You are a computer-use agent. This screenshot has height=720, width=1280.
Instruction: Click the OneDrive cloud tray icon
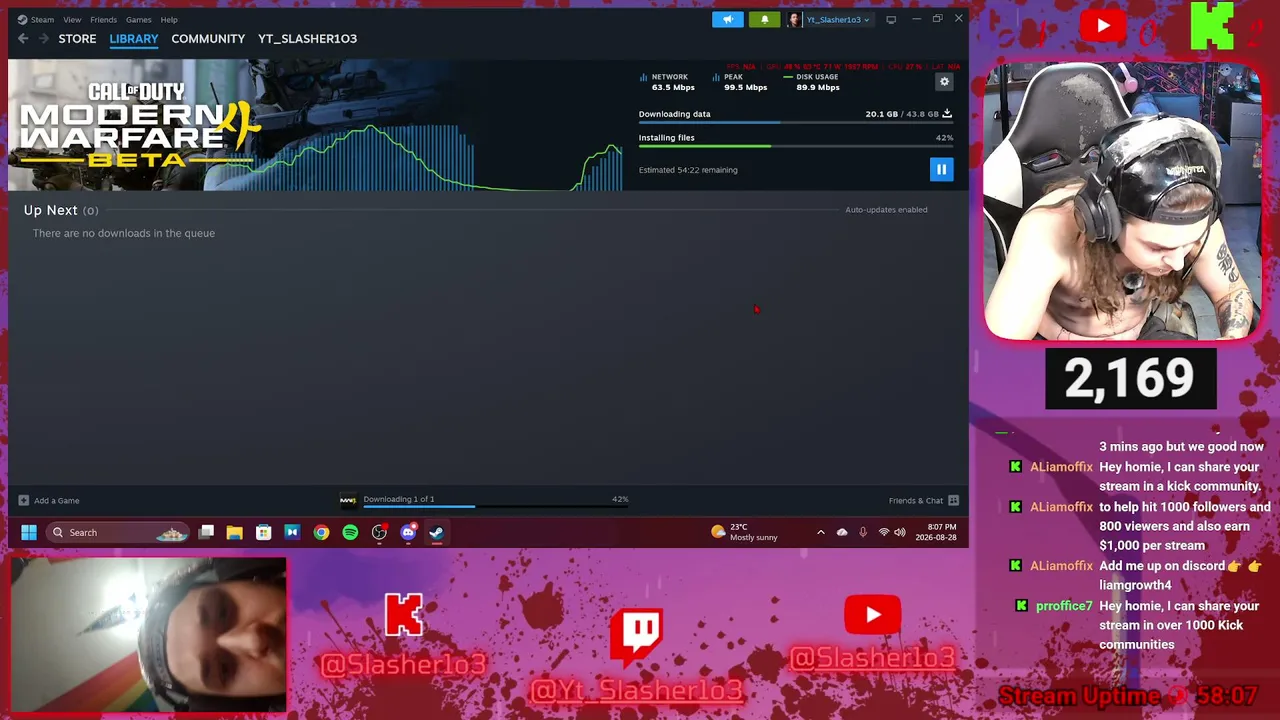click(x=842, y=532)
